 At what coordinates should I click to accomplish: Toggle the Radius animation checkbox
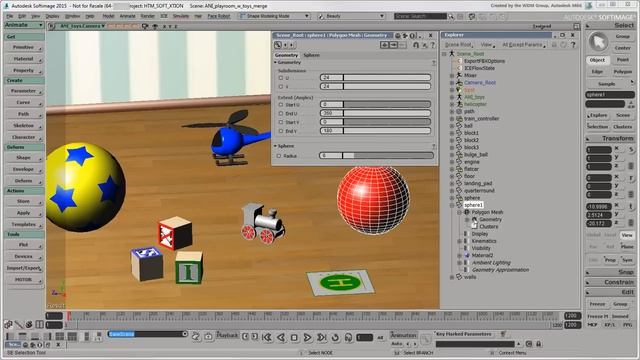click(x=279, y=156)
